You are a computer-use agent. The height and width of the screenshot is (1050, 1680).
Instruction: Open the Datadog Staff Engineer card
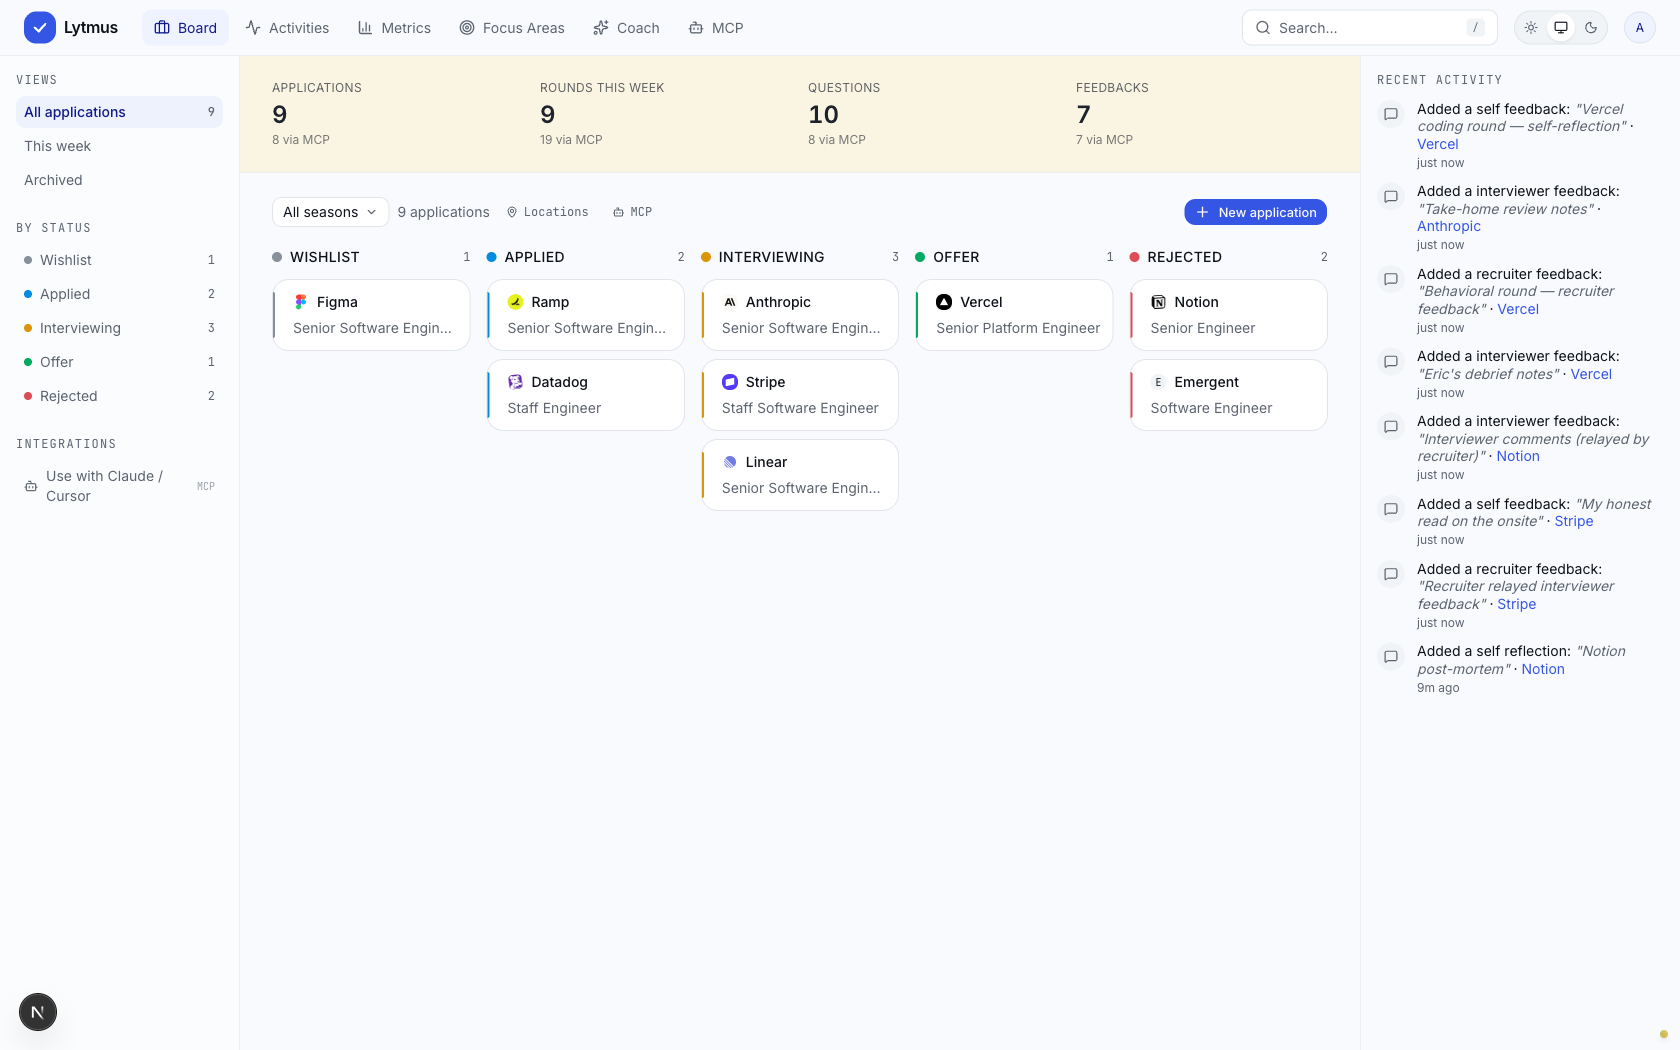point(585,395)
